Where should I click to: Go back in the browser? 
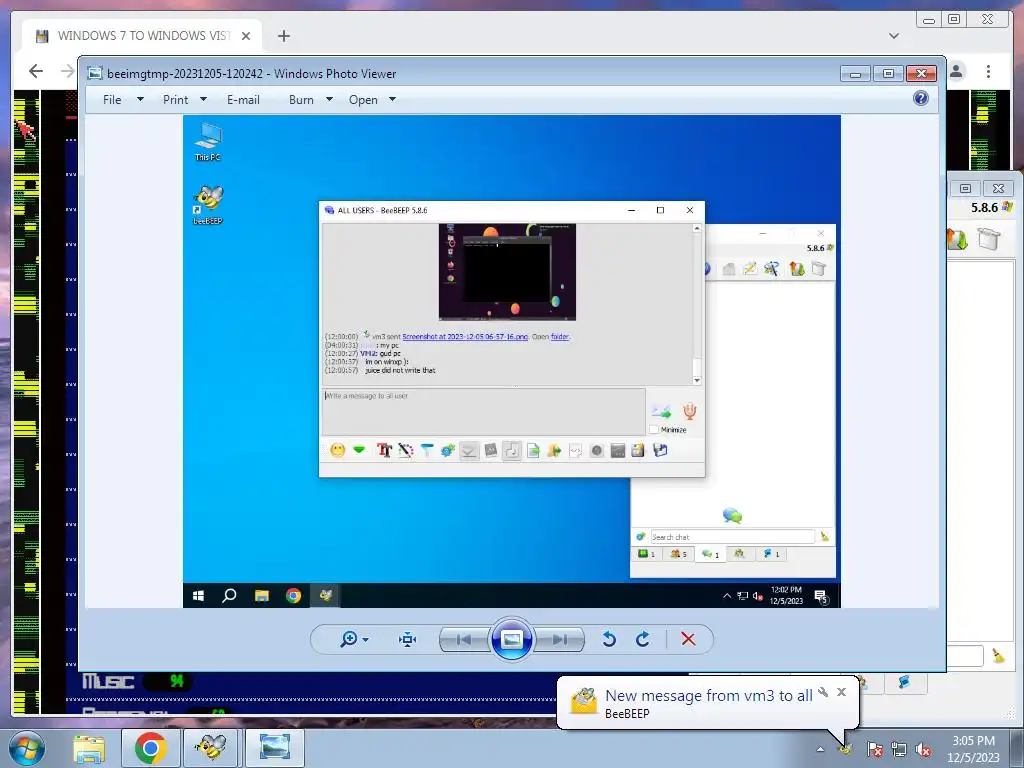point(36,71)
